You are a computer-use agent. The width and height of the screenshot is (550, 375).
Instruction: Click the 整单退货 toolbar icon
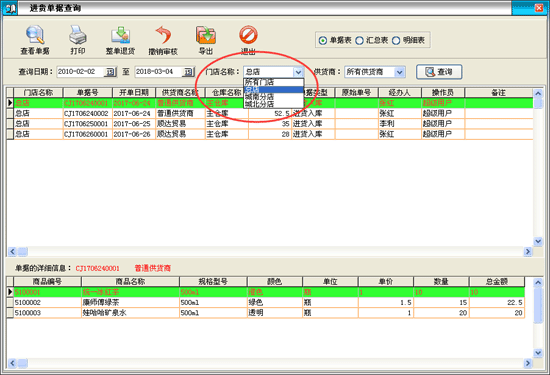coord(120,35)
